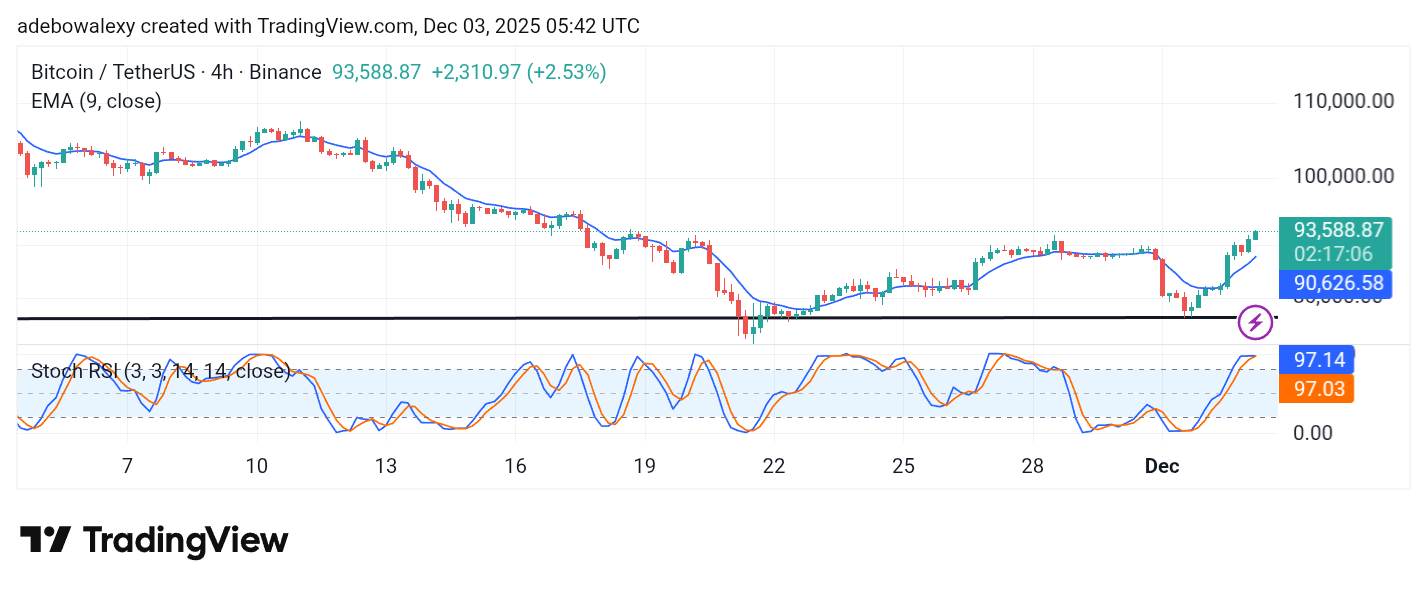Click the orange 97.03 Stoch RSI value

[x=1317, y=388]
